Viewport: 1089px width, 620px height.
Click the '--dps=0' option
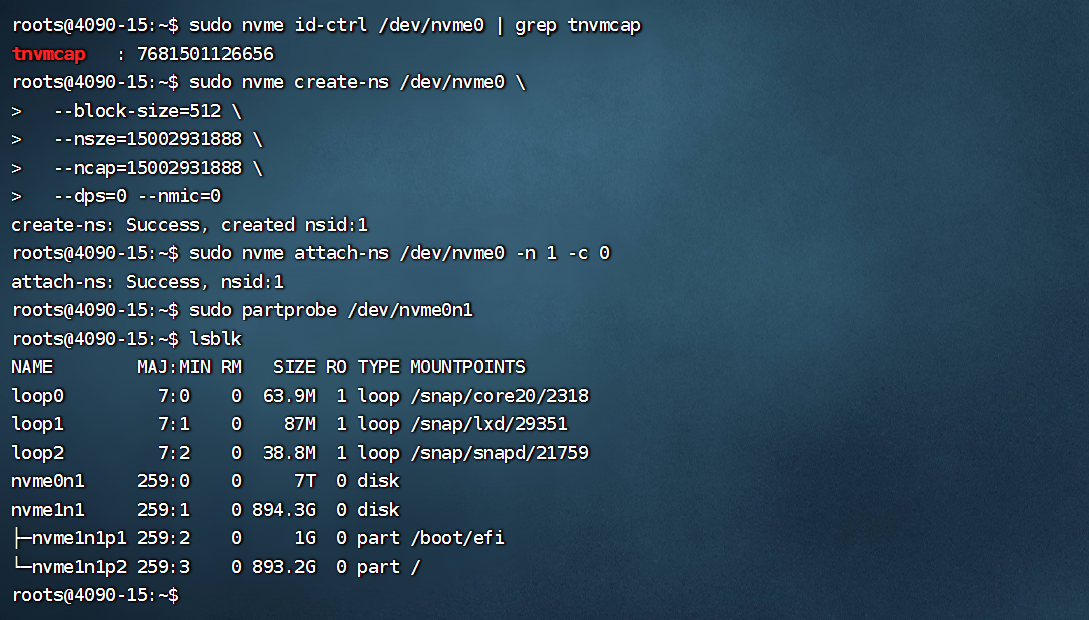tap(90, 196)
